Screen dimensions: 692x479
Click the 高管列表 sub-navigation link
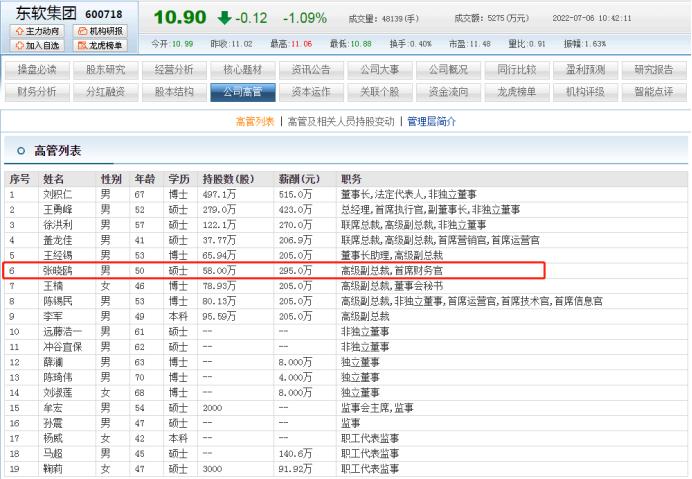pyautogui.click(x=255, y=121)
